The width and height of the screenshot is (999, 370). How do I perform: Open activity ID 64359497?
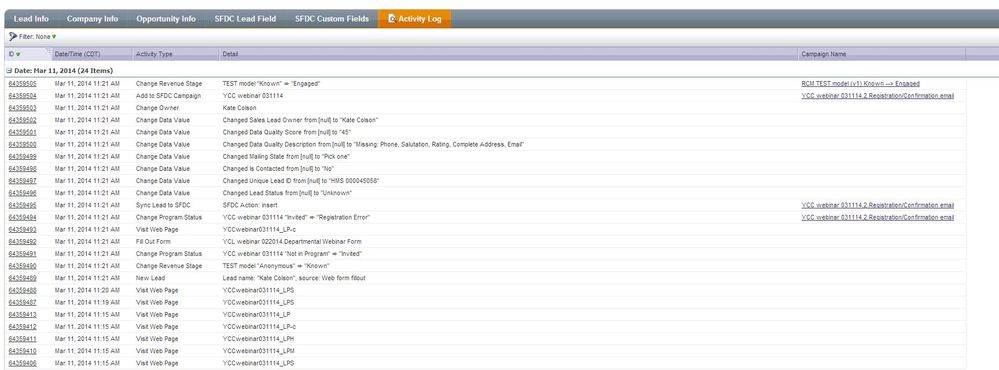(x=22, y=181)
